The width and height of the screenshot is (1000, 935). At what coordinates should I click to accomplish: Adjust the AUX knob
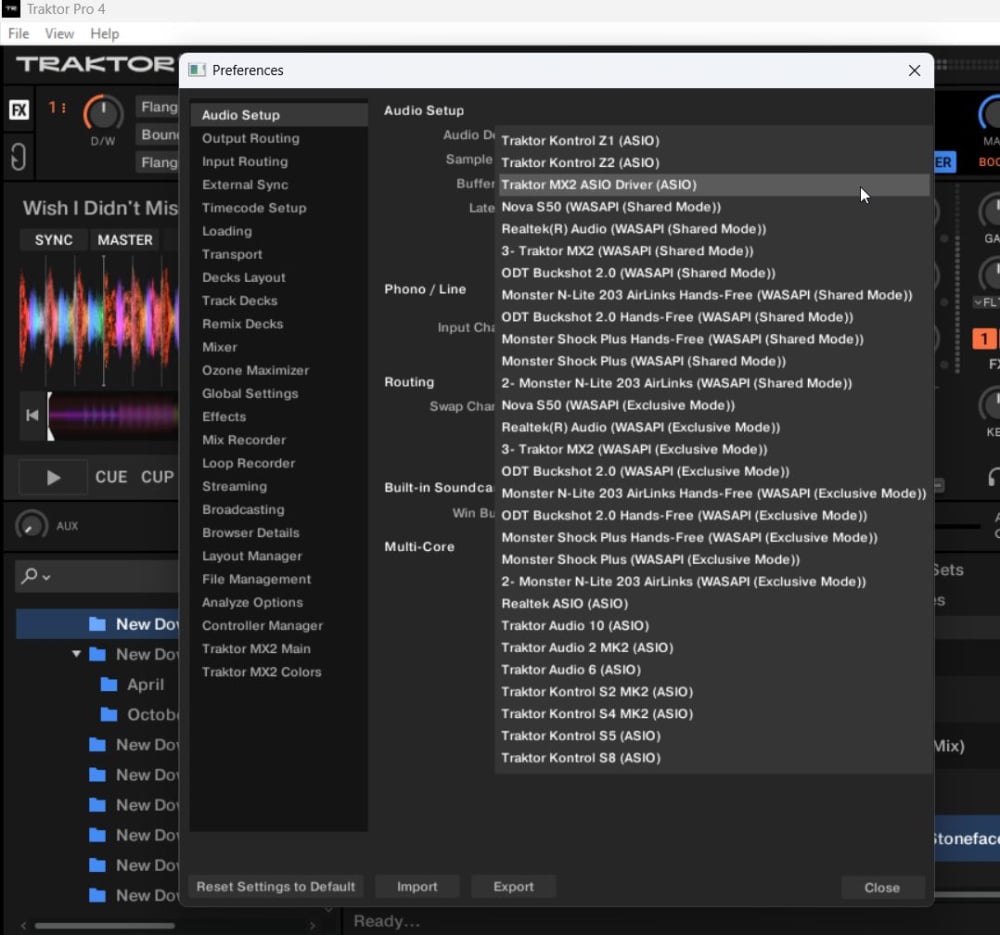point(31,526)
